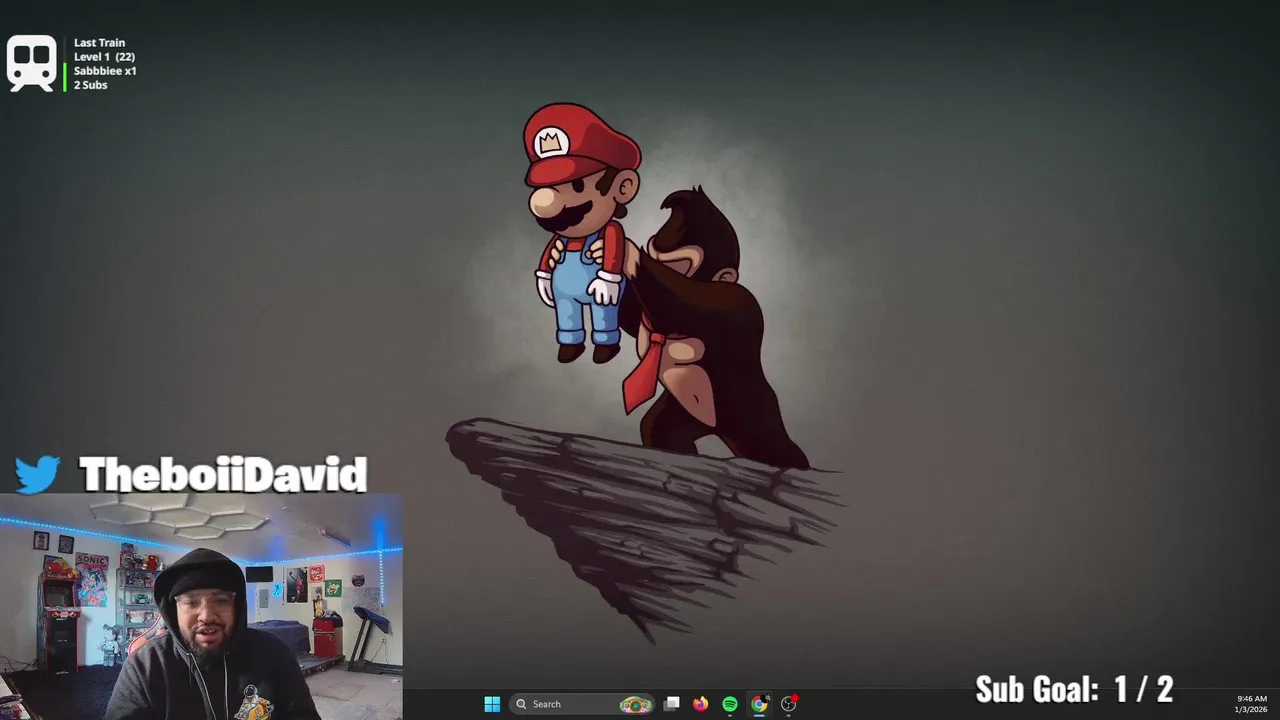Screen dimensions: 1280x720
Task: Open Task View from the taskbar
Action: tap(672, 704)
